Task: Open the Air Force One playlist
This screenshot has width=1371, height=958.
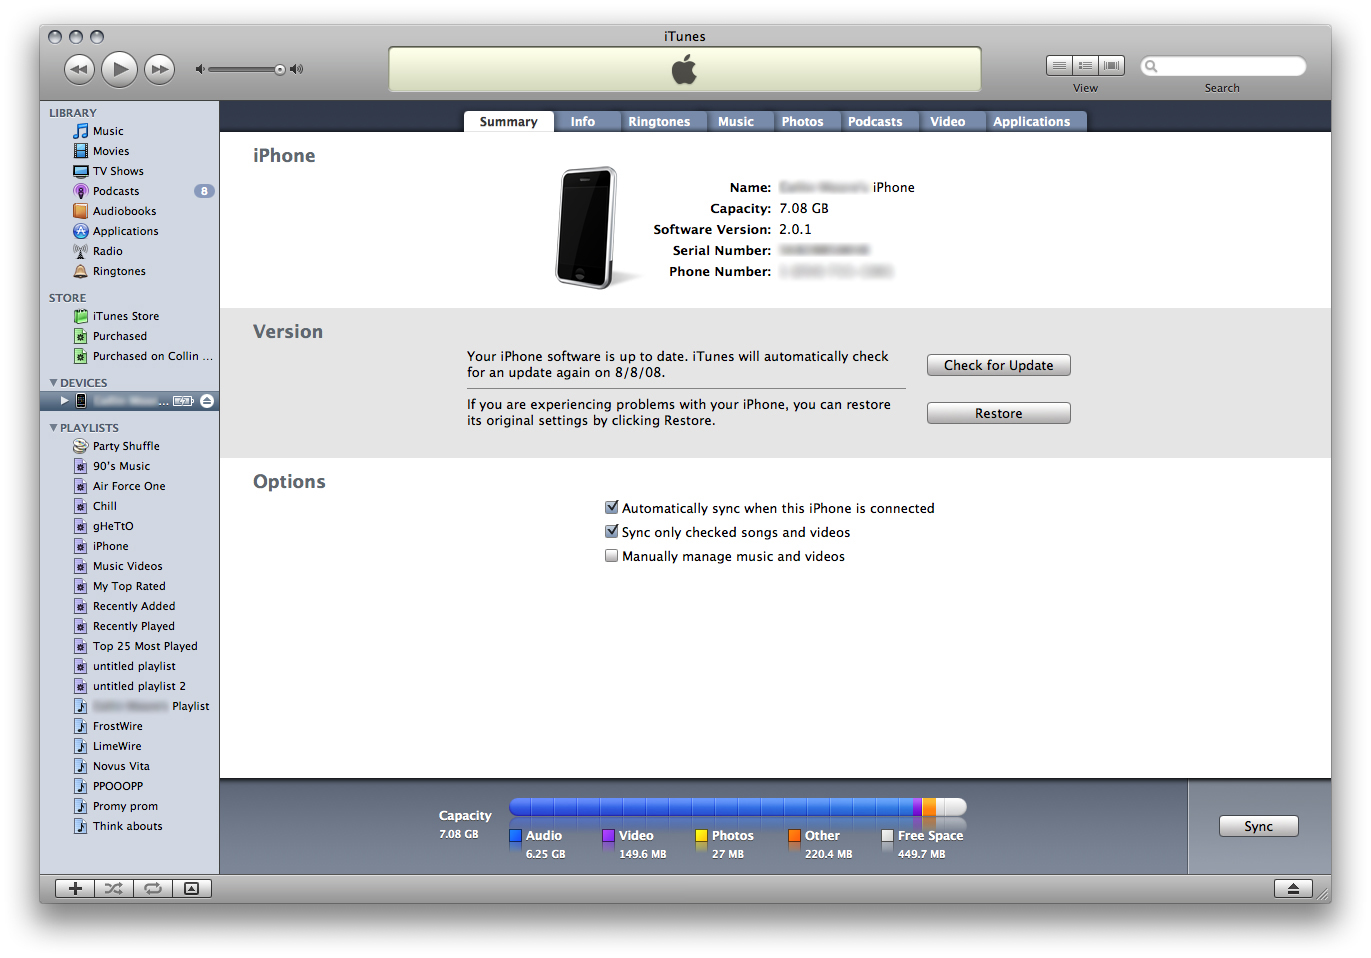Action: click(130, 486)
